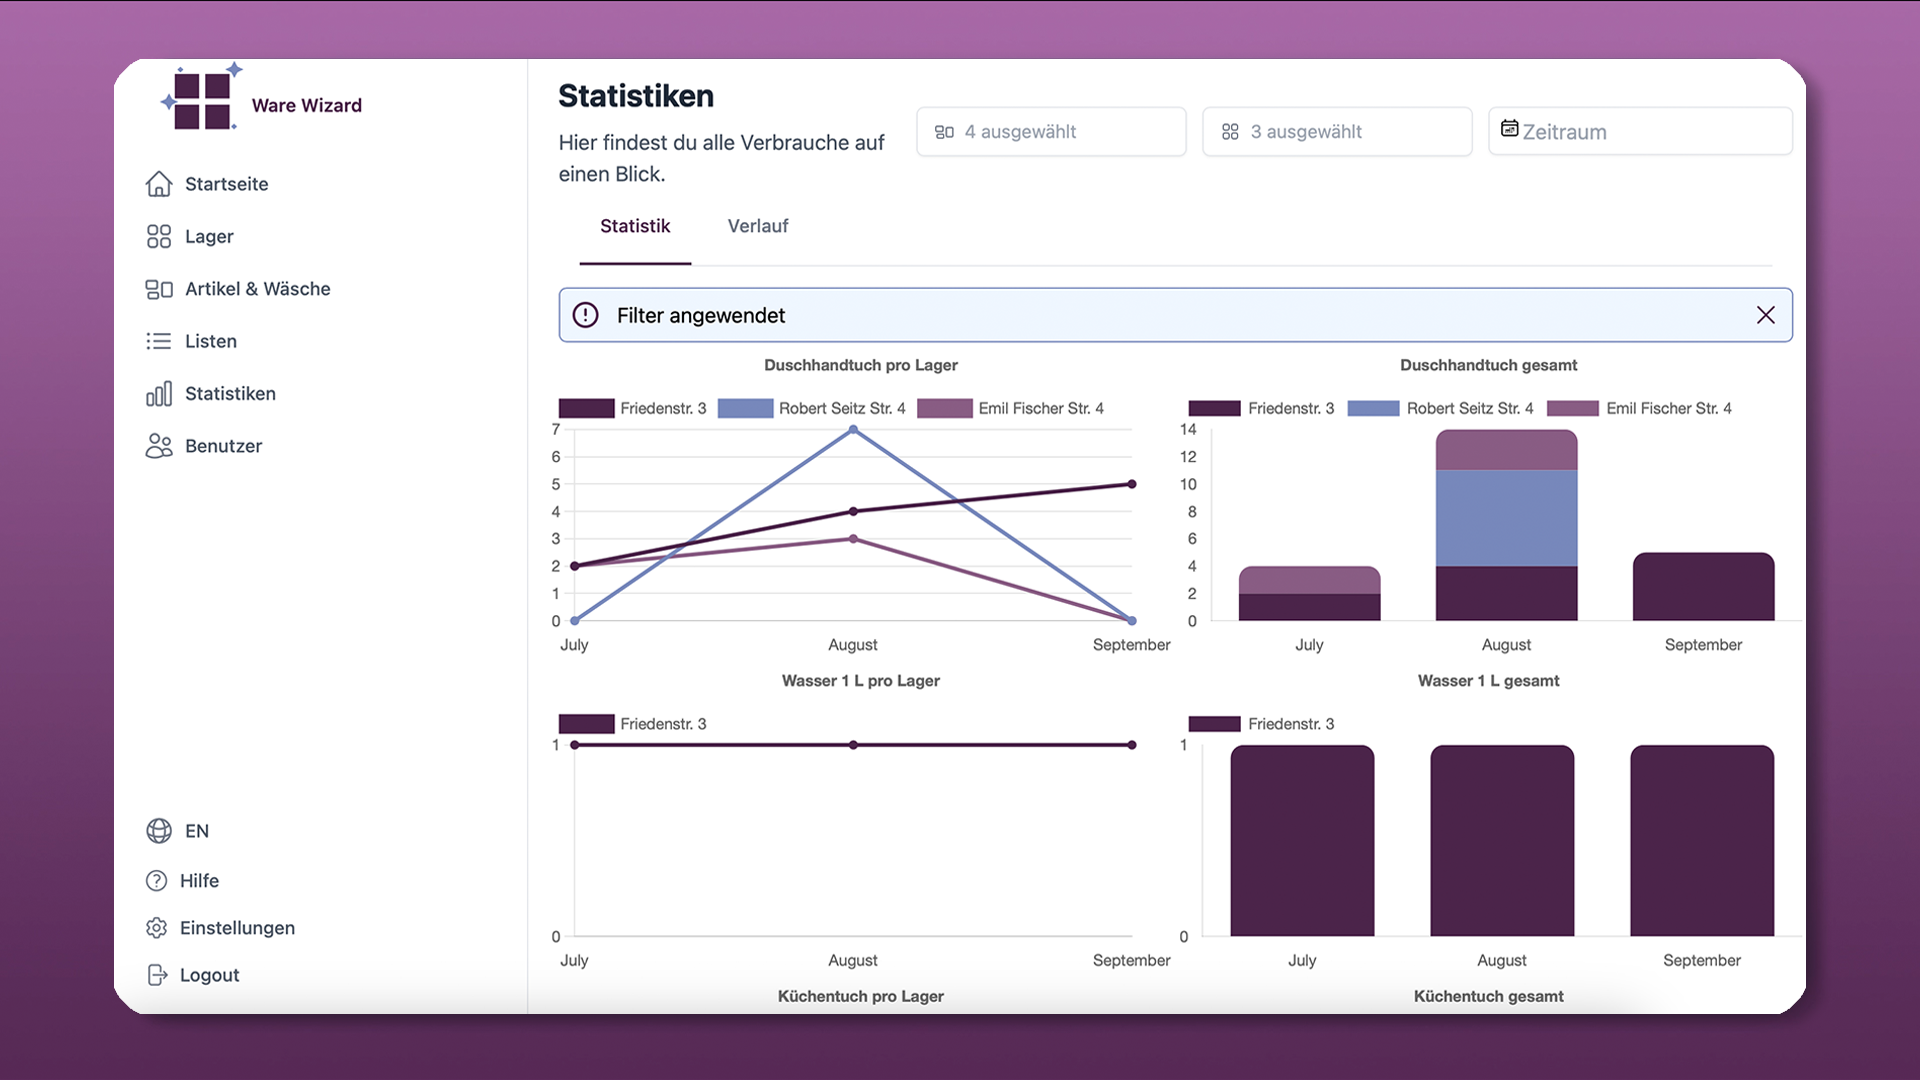Open Startseite via the home icon

(x=159, y=184)
